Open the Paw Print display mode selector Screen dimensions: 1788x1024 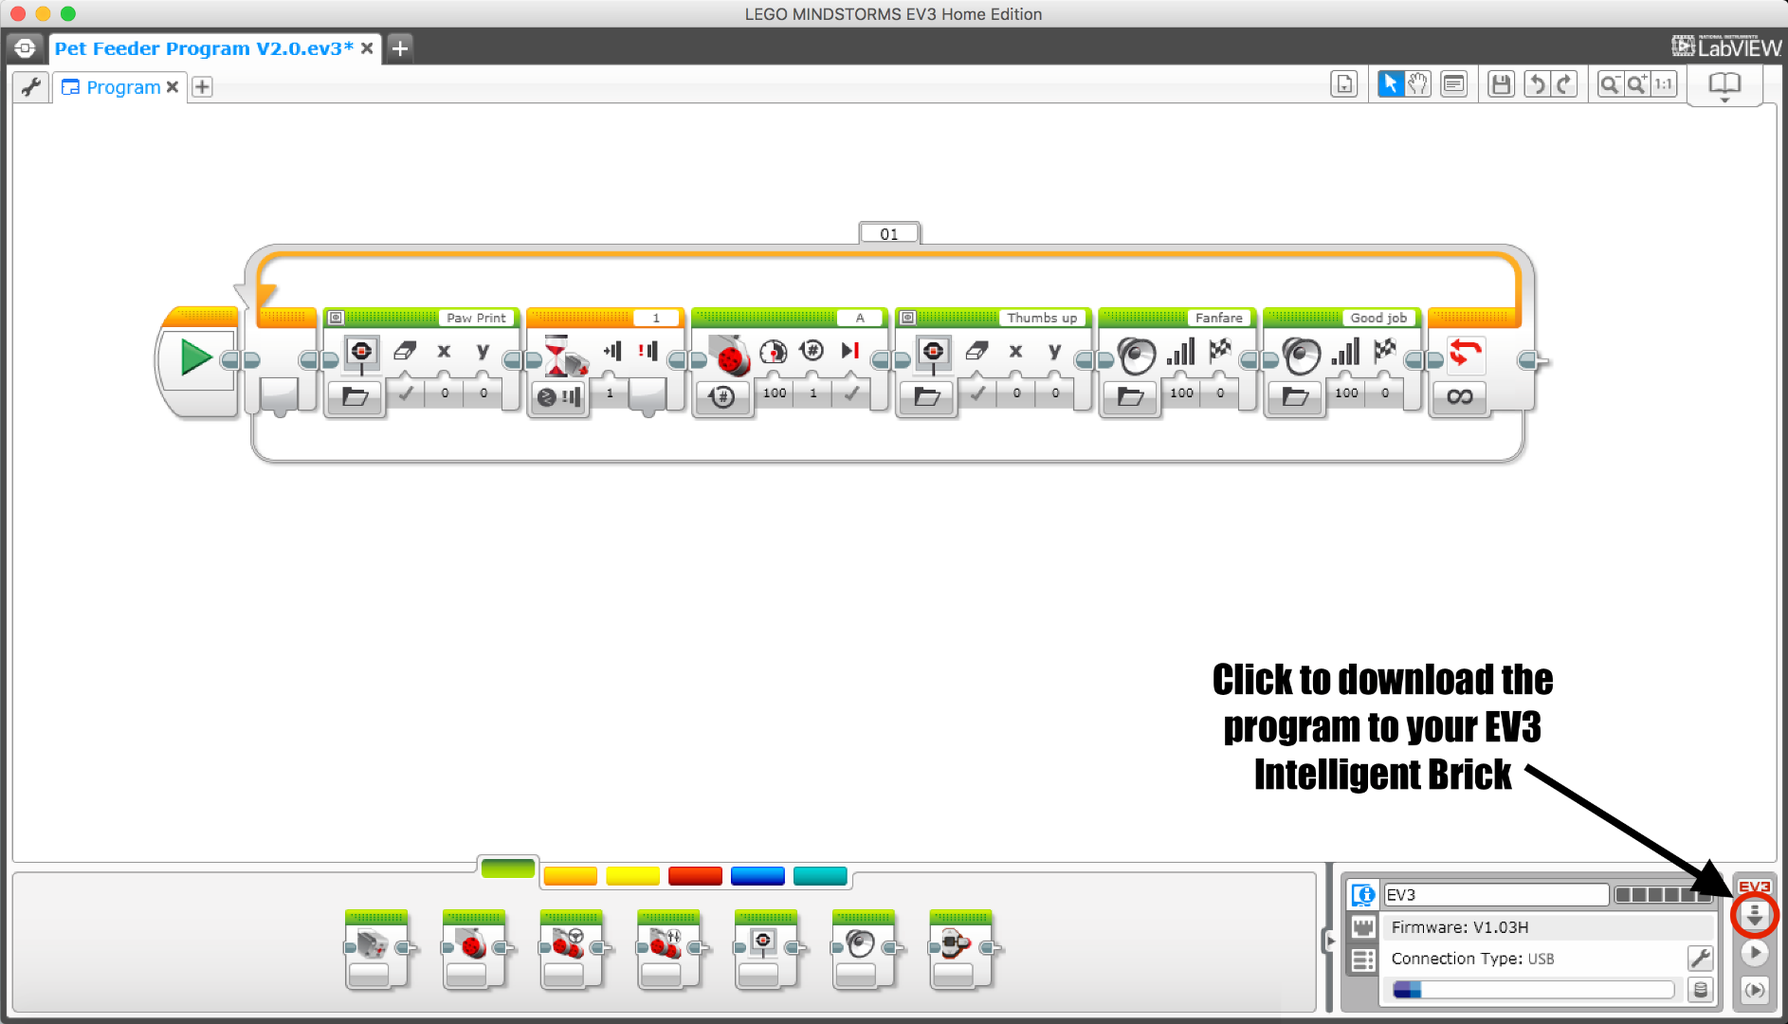click(x=355, y=397)
